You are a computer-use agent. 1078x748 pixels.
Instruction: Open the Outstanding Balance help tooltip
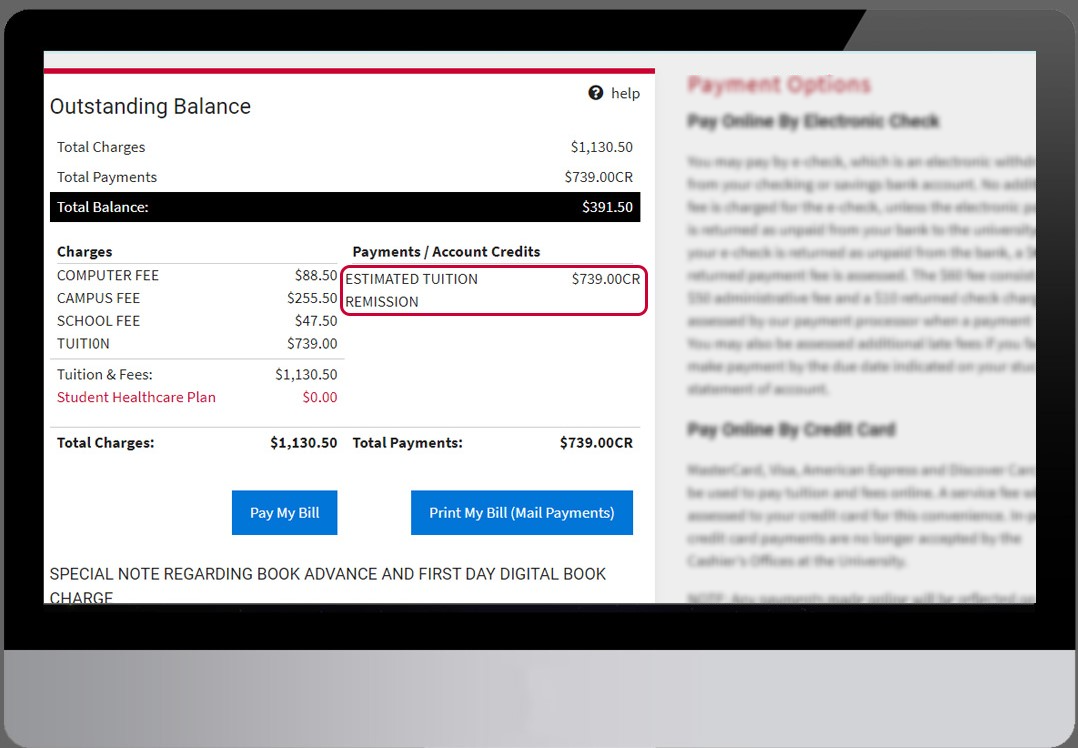597,93
